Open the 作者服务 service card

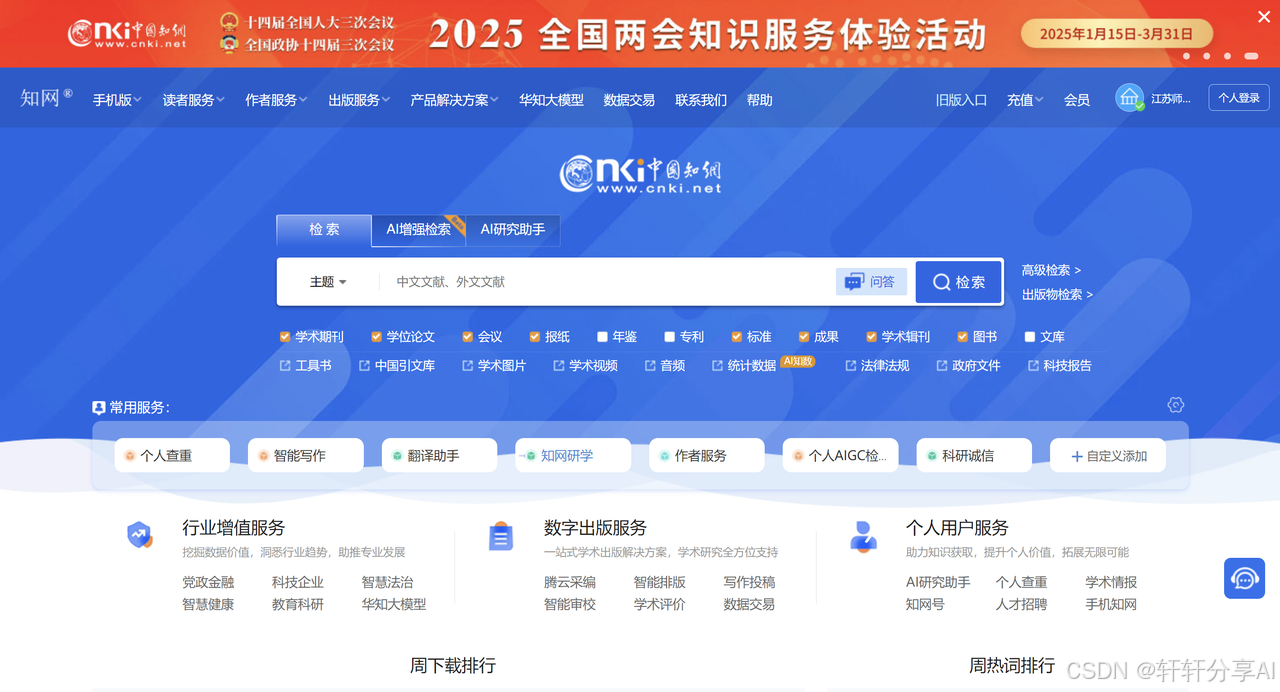click(x=707, y=455)
